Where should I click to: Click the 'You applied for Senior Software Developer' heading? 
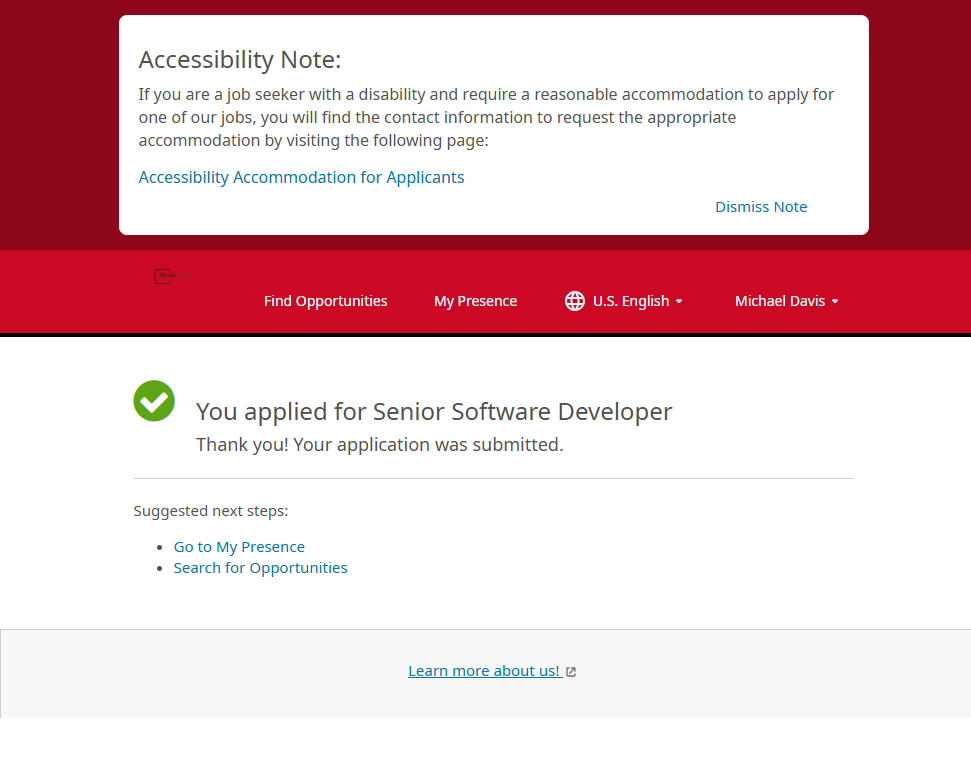434,411
